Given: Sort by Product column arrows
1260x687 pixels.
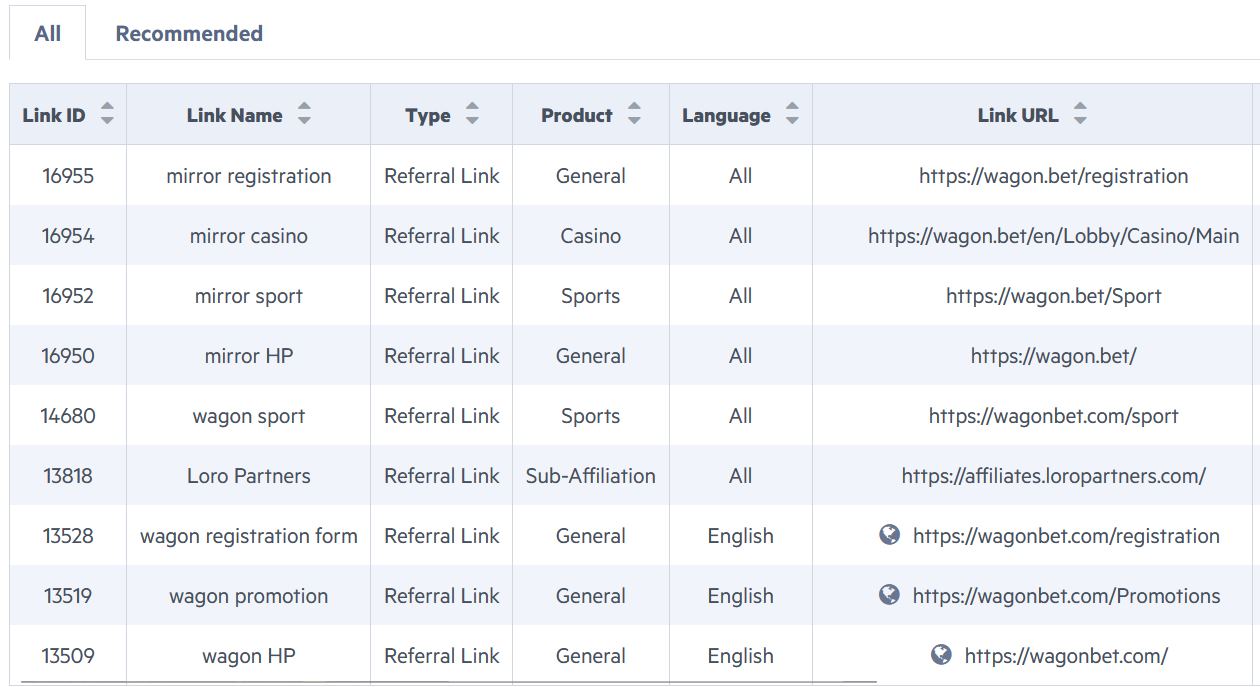Looking at the screenshot, I should [634, 115].
